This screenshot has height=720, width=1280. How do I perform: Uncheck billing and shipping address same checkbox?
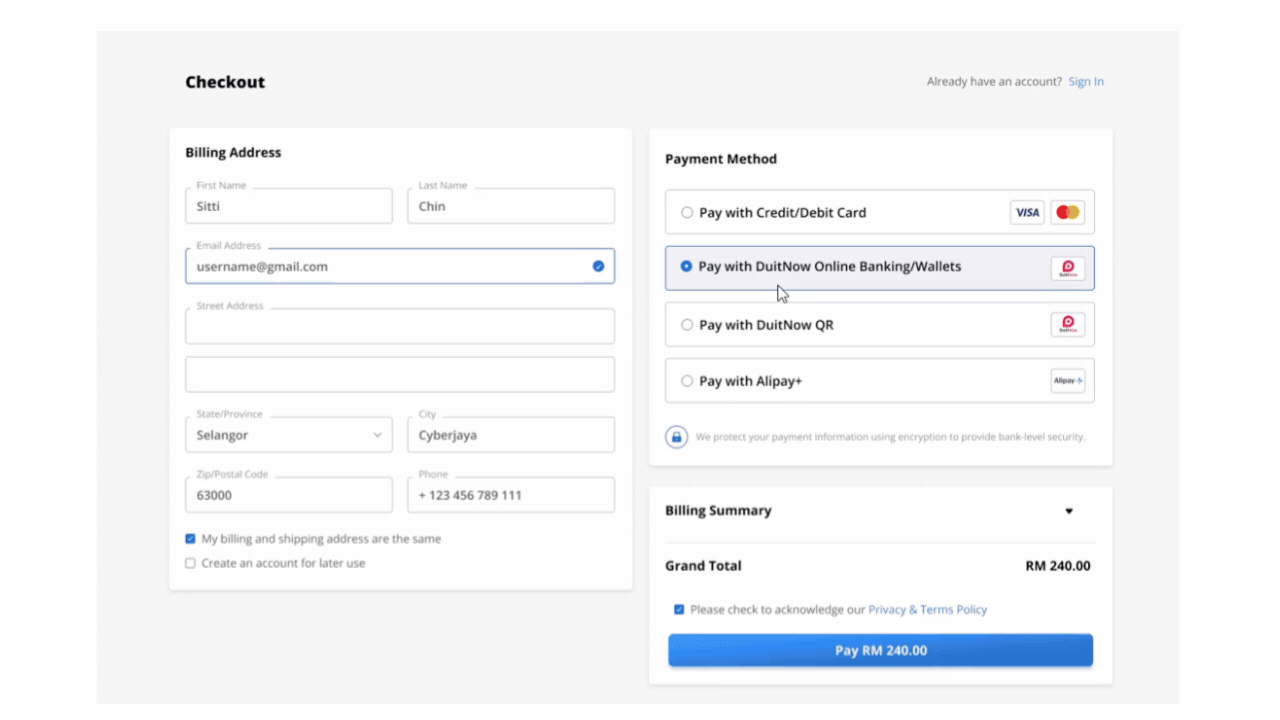[x=190, y=538]
